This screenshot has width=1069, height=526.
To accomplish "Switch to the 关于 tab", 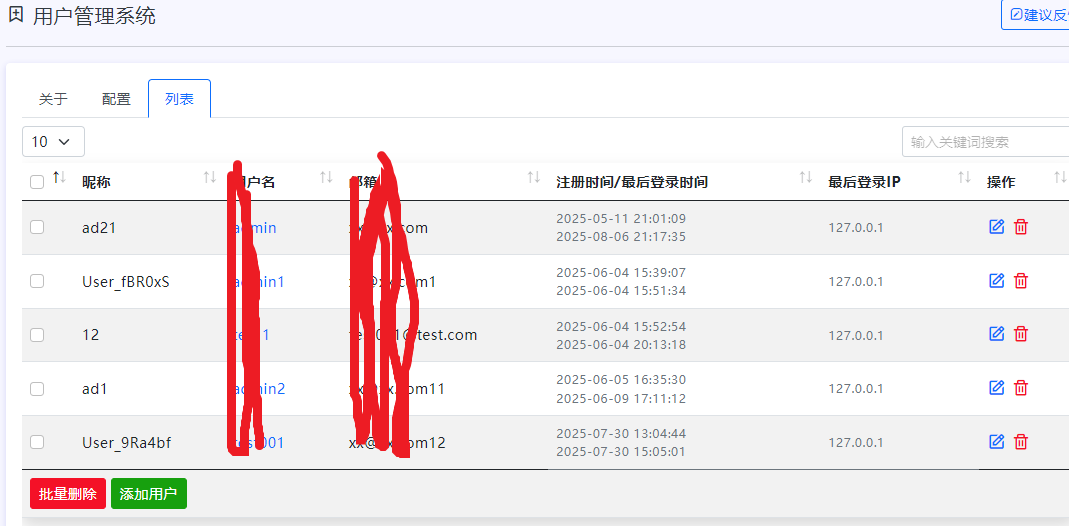I will [x=53, y=99].
